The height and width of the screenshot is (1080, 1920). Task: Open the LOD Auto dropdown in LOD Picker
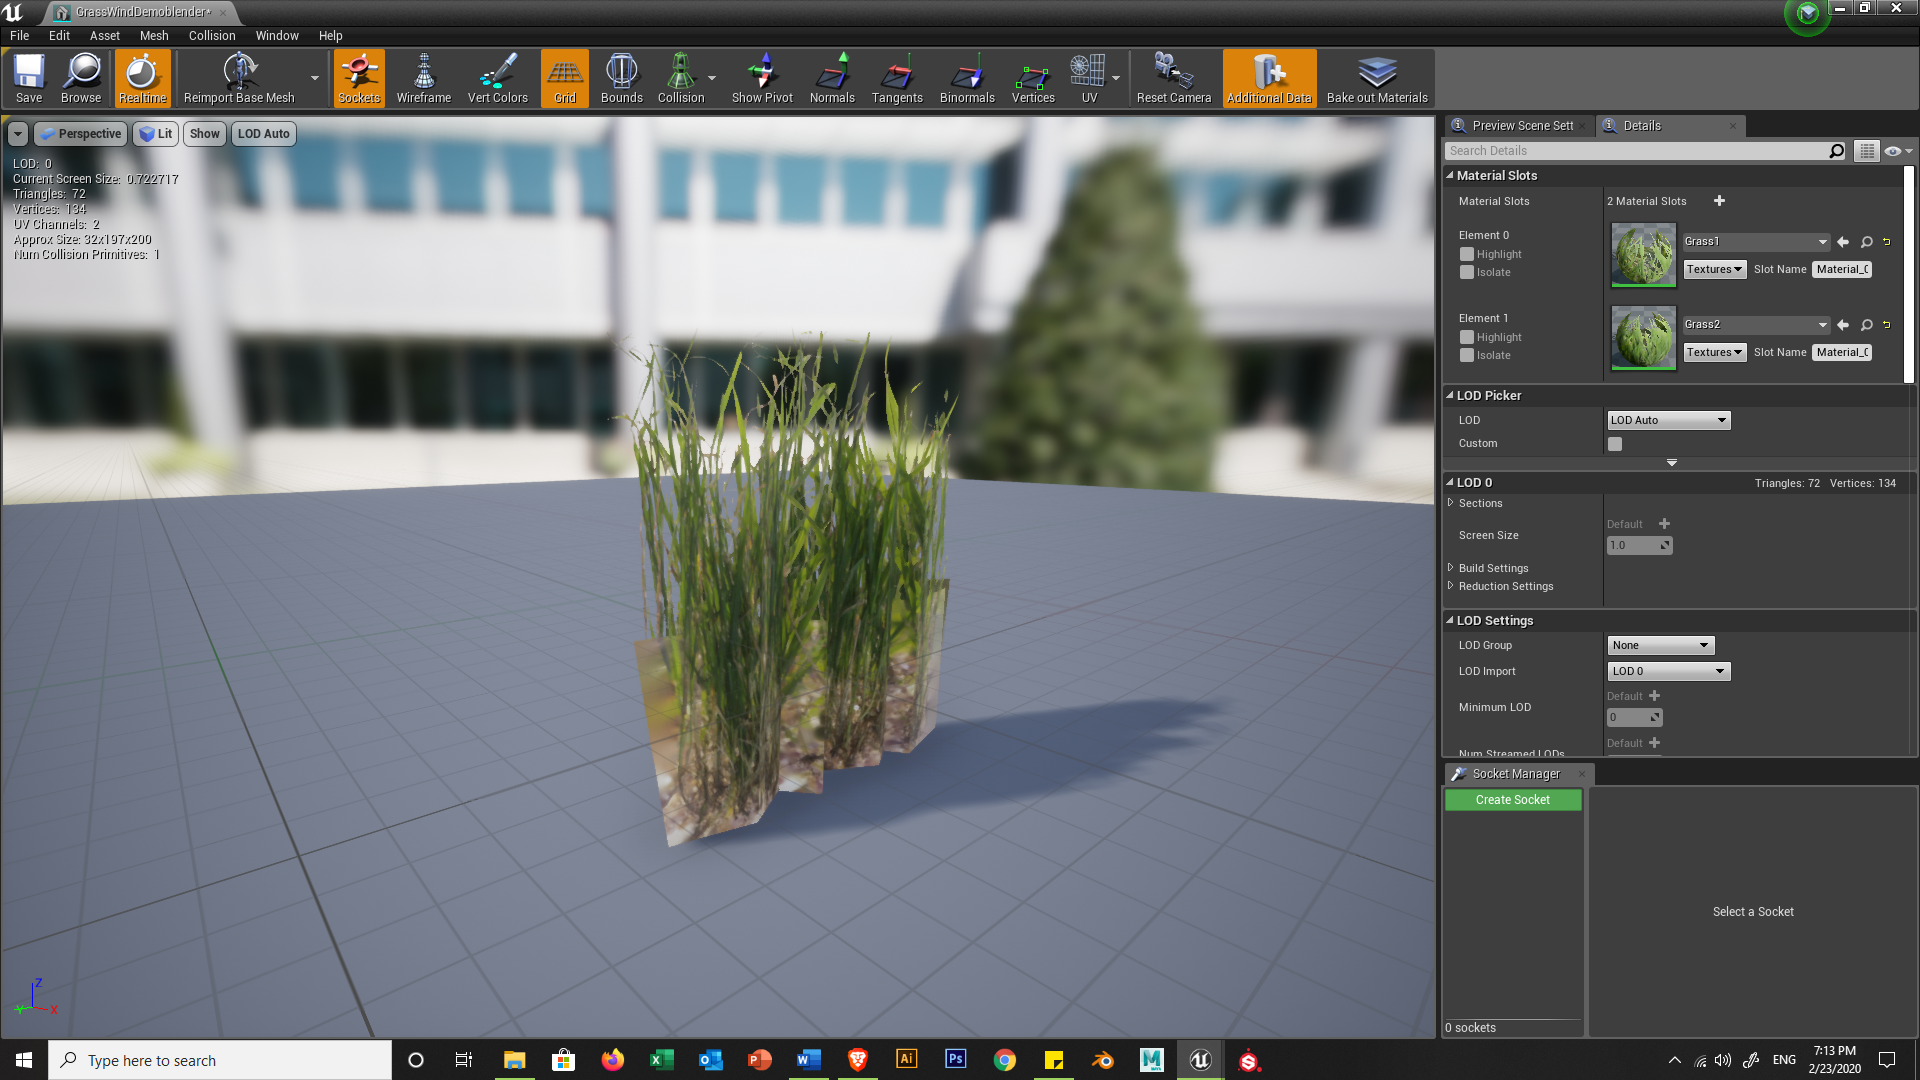pos(1668,420)
